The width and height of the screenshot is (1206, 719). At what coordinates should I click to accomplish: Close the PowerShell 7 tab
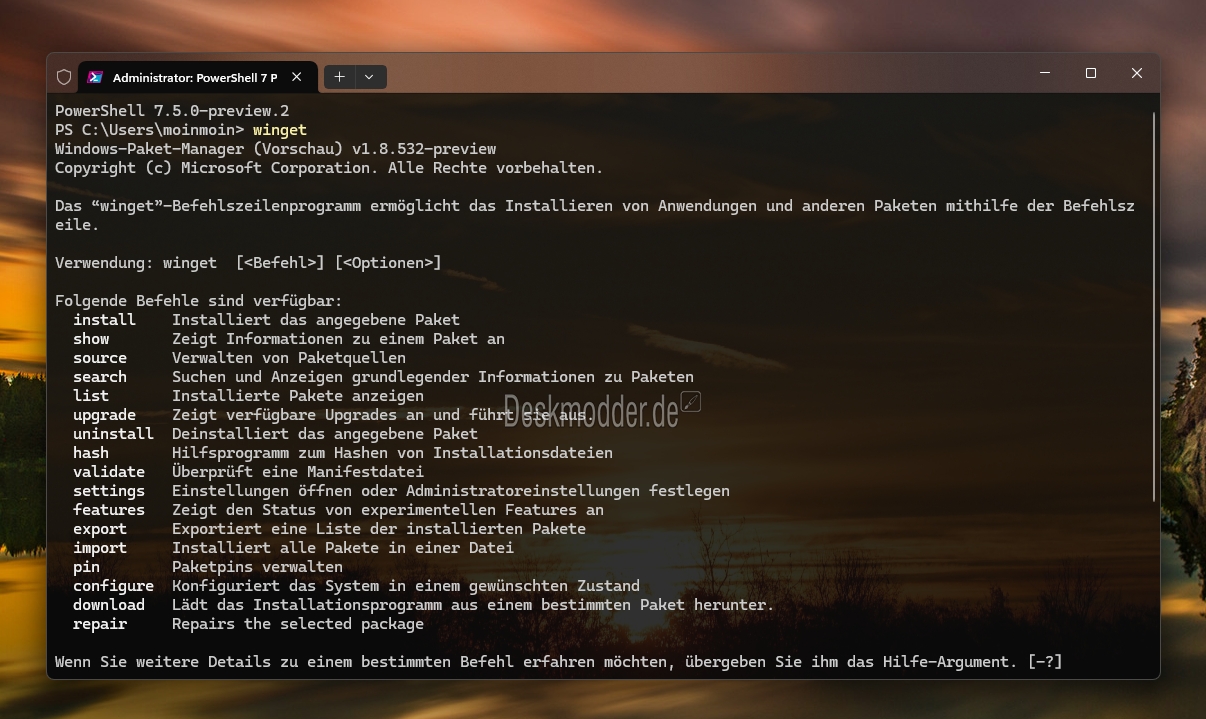pos(296,77)
